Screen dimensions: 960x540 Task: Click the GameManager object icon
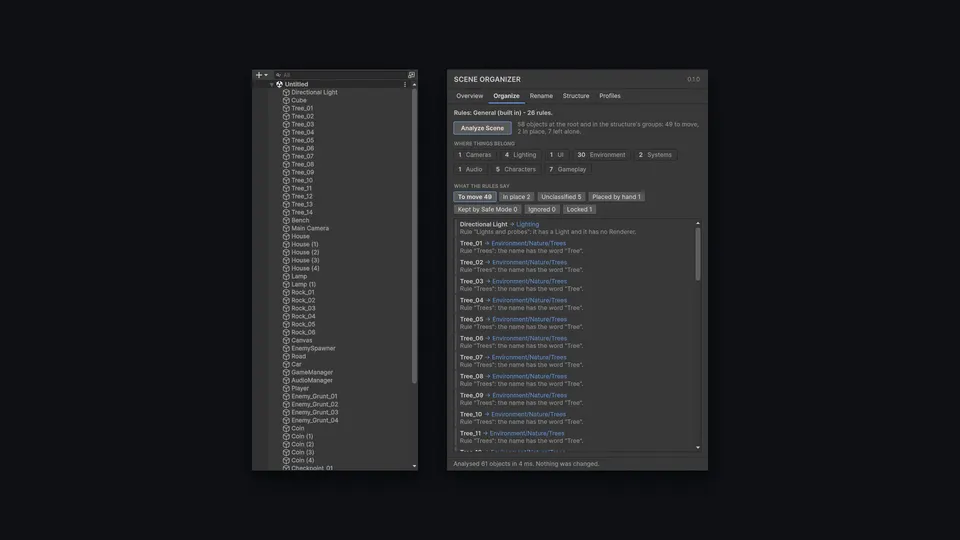286,372
